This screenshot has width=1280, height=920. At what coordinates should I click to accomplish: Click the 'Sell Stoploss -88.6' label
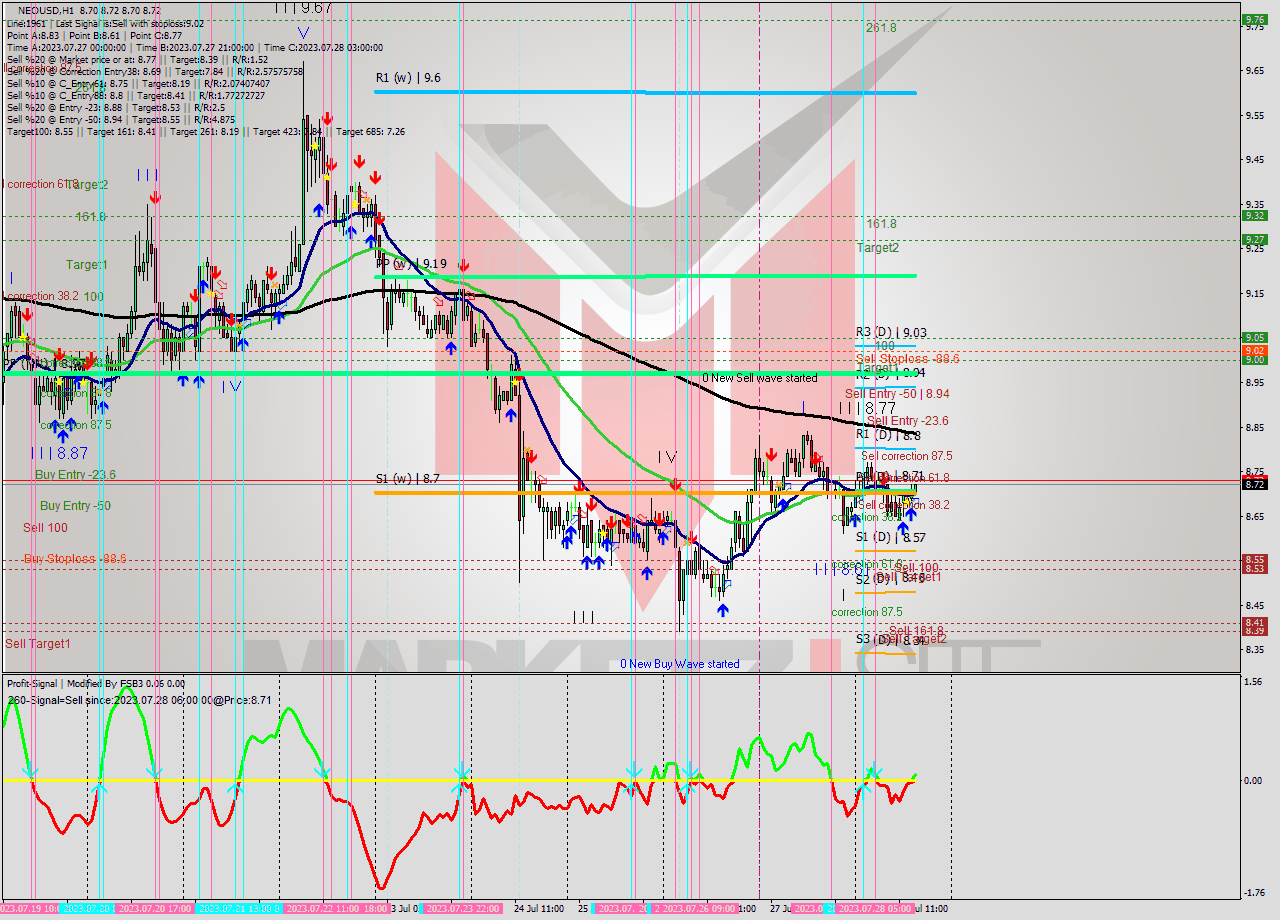pyautogui.click(x=907, y=358)
